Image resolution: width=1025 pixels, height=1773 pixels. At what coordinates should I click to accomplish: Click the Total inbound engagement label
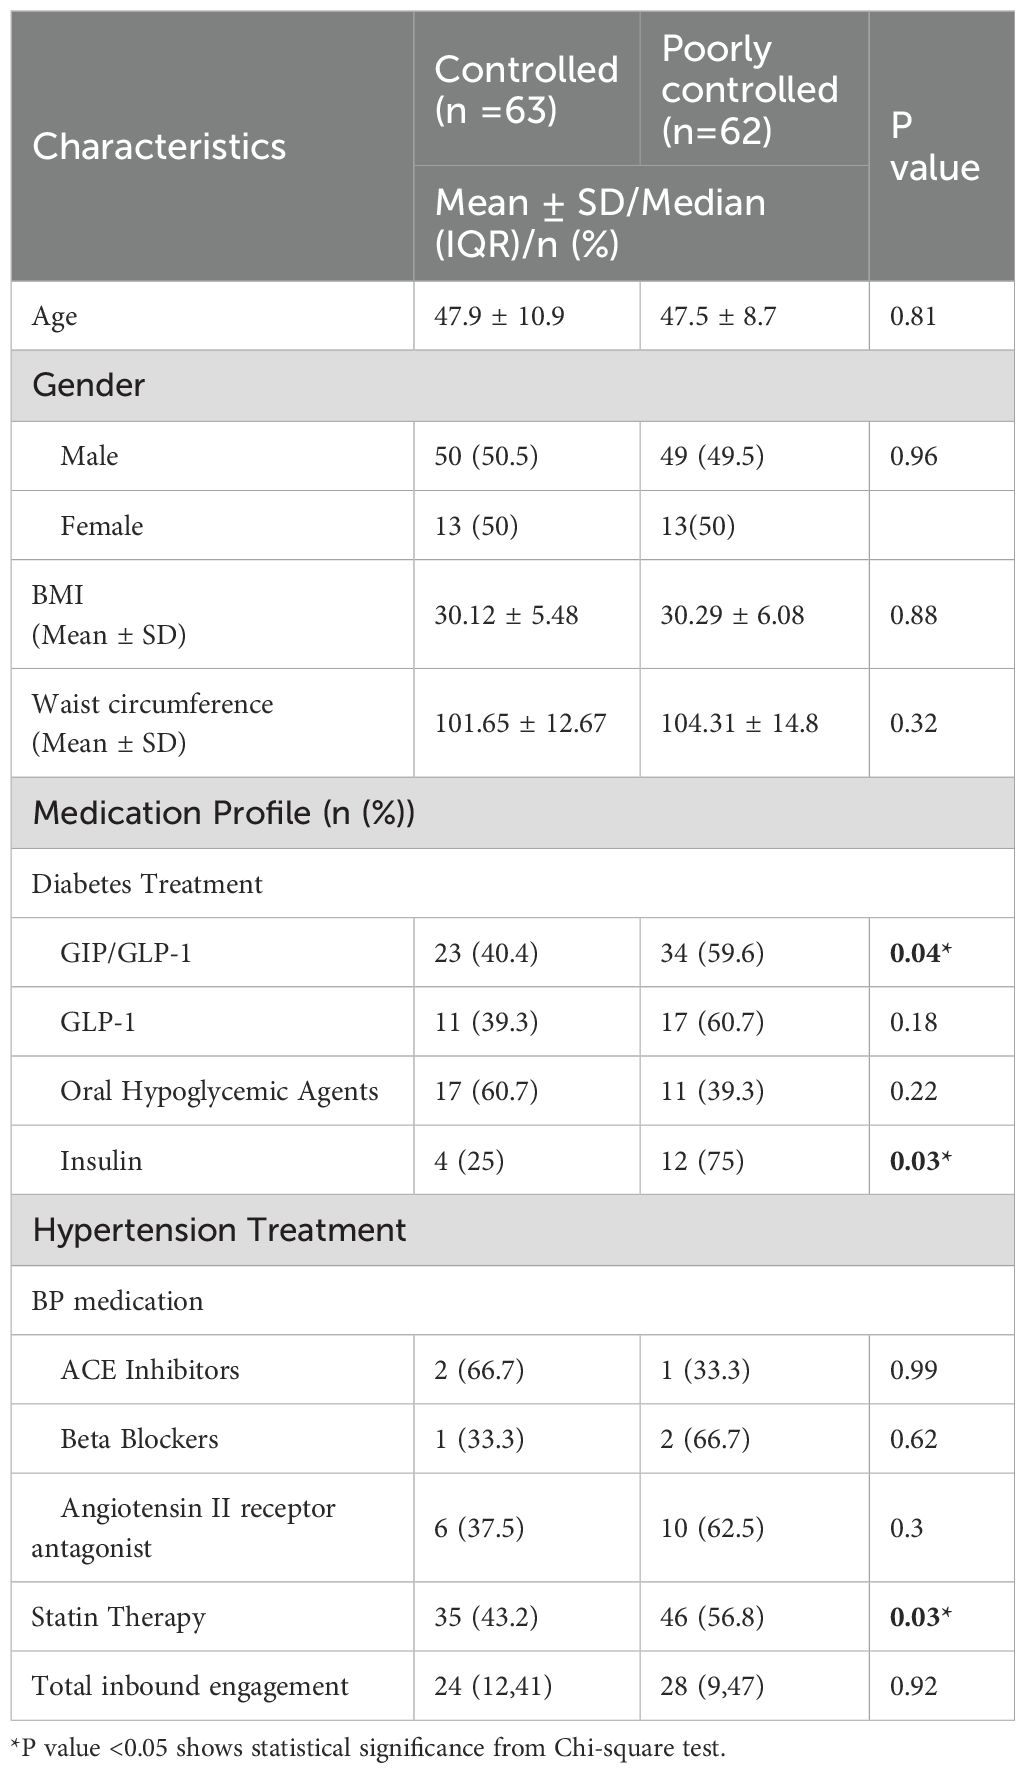(x=190, y=1686)
